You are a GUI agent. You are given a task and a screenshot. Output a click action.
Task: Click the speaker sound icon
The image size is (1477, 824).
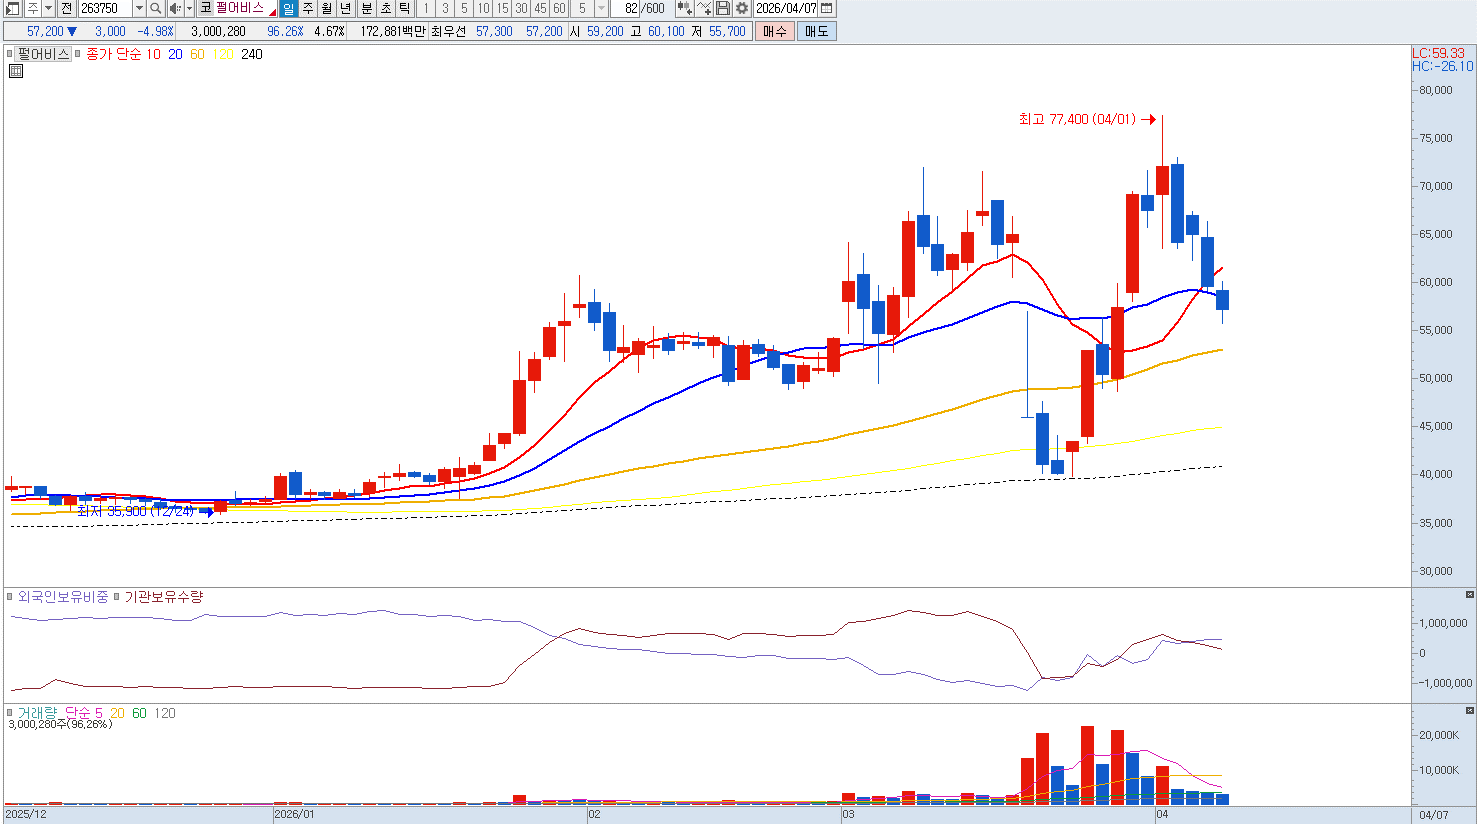click(x=174, y=8)
